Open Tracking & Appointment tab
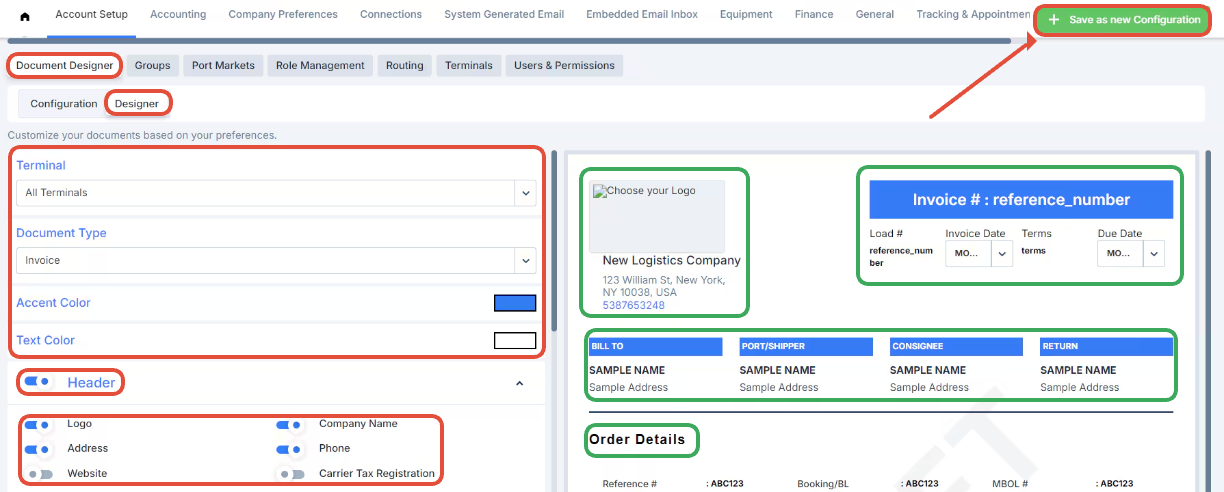1224x492 pixels. (973, 14)
